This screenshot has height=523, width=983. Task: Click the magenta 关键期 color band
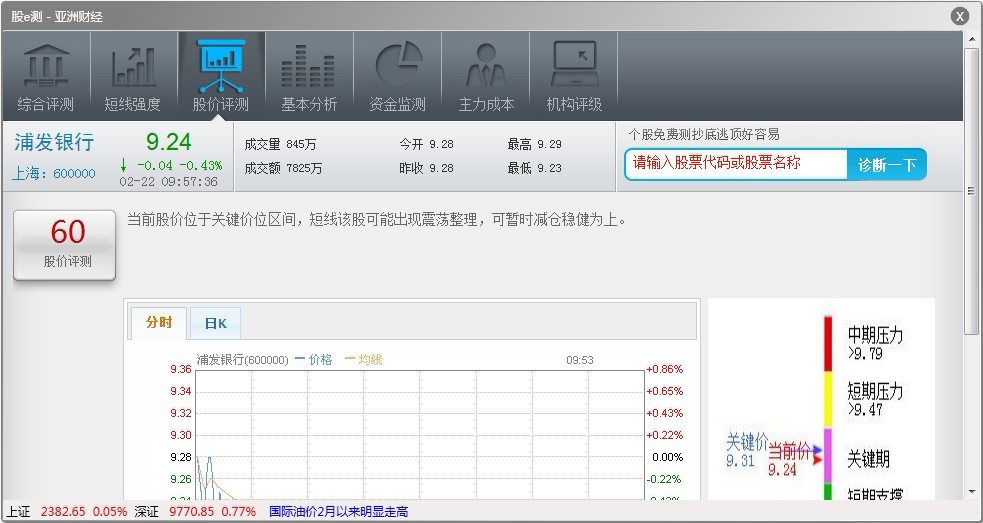pyautogui.click(x=828, y=456)
